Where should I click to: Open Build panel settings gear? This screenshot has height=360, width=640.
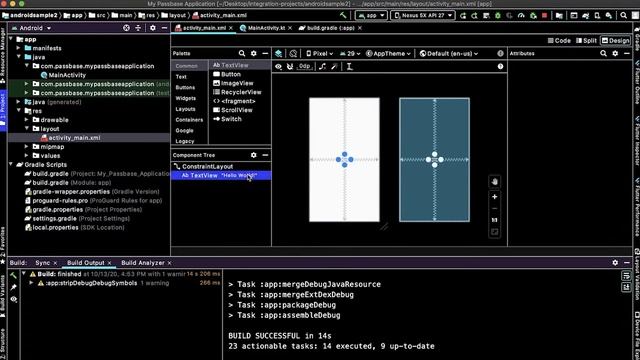pos(615,263)
